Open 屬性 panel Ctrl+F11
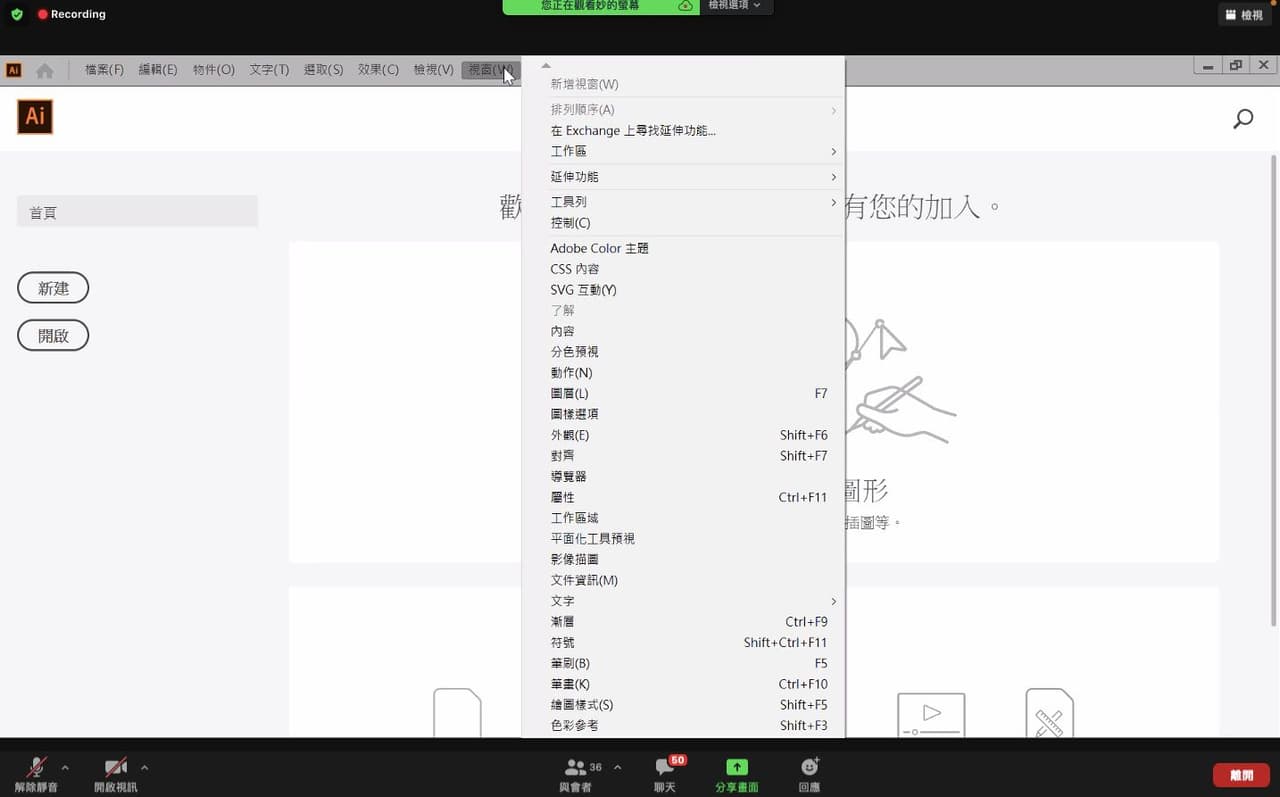1280x797 pixels. [x=684, y=497]
